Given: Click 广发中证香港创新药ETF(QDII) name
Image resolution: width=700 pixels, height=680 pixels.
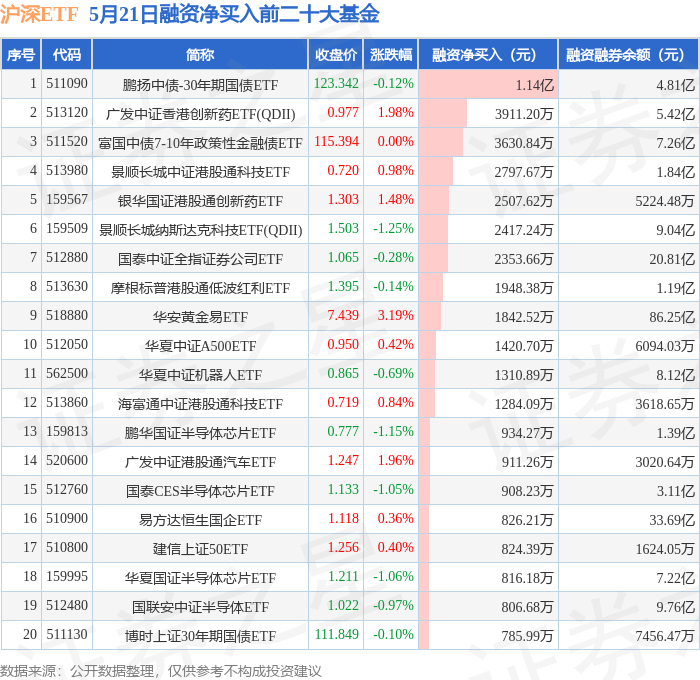Looking at the screenshot, I should point(200,114).
